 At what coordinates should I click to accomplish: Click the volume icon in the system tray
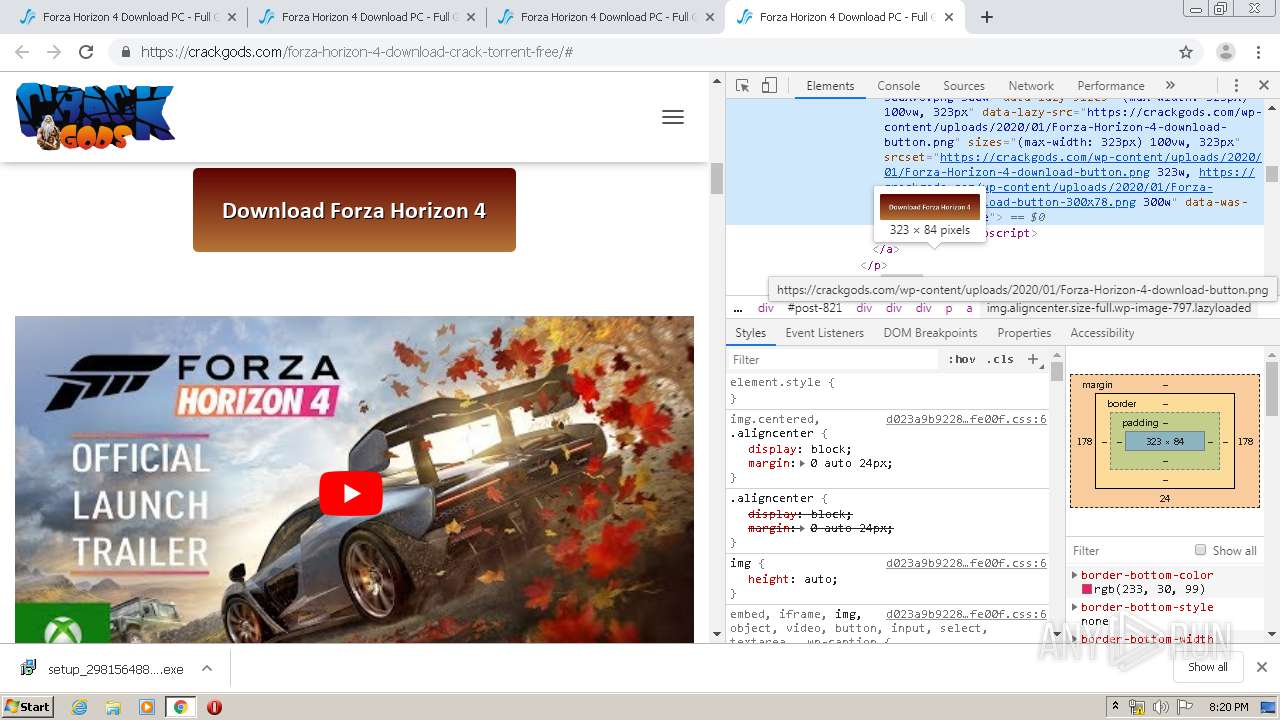coord(1161,707)
